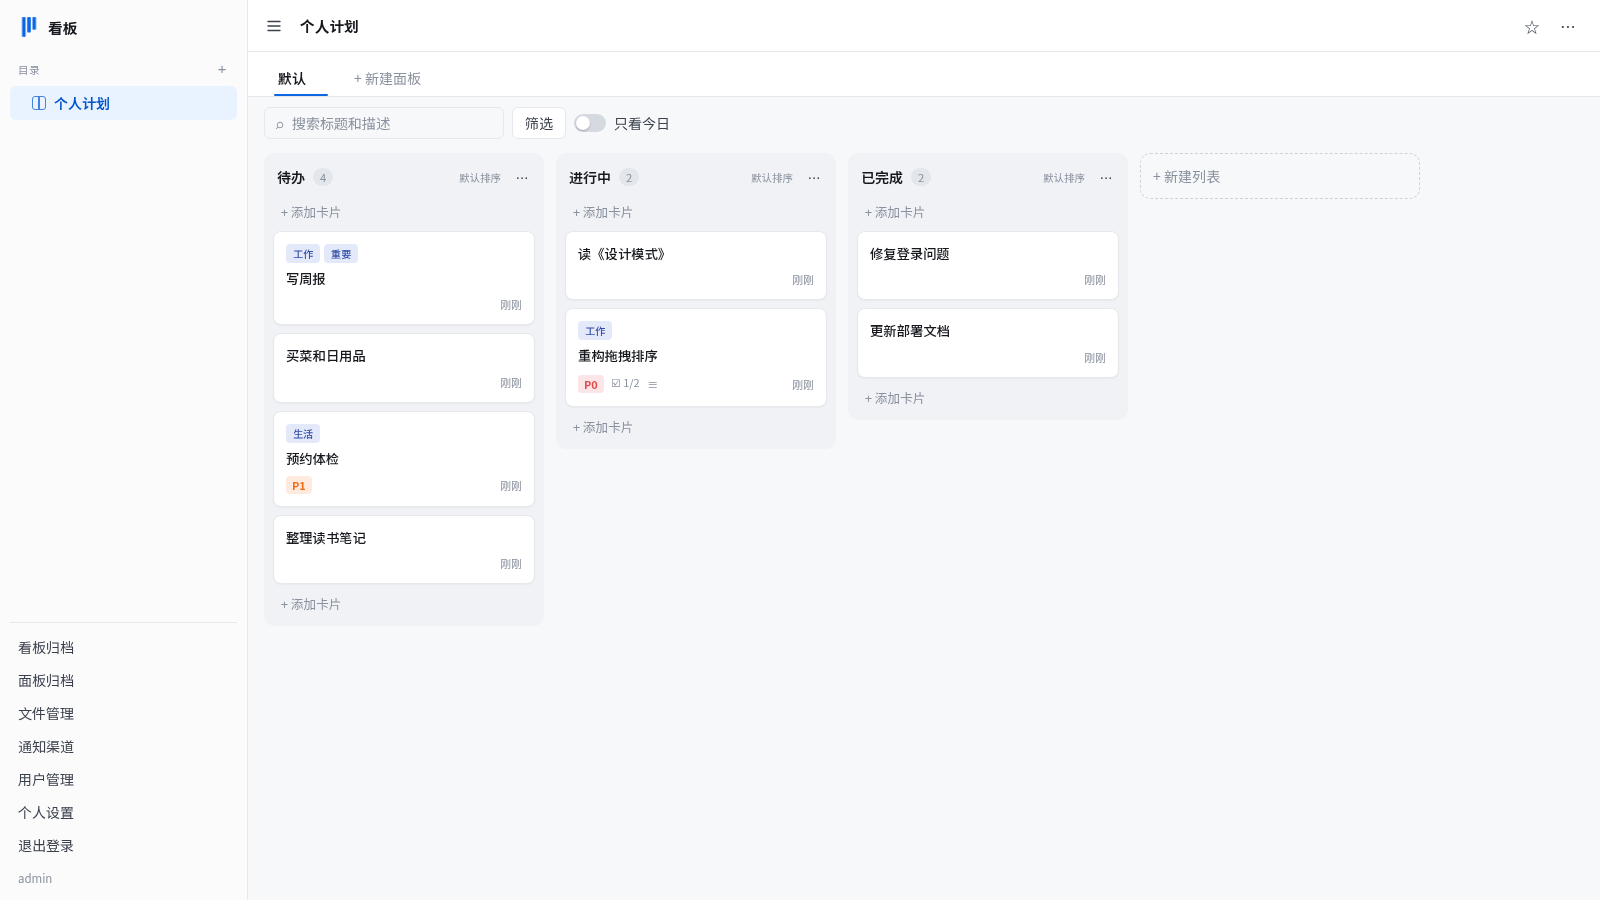Open the 买菜和日用品 card
The height and width of the screenshot is (900, 1600).
pyautogui.click(x=404, y=368)
